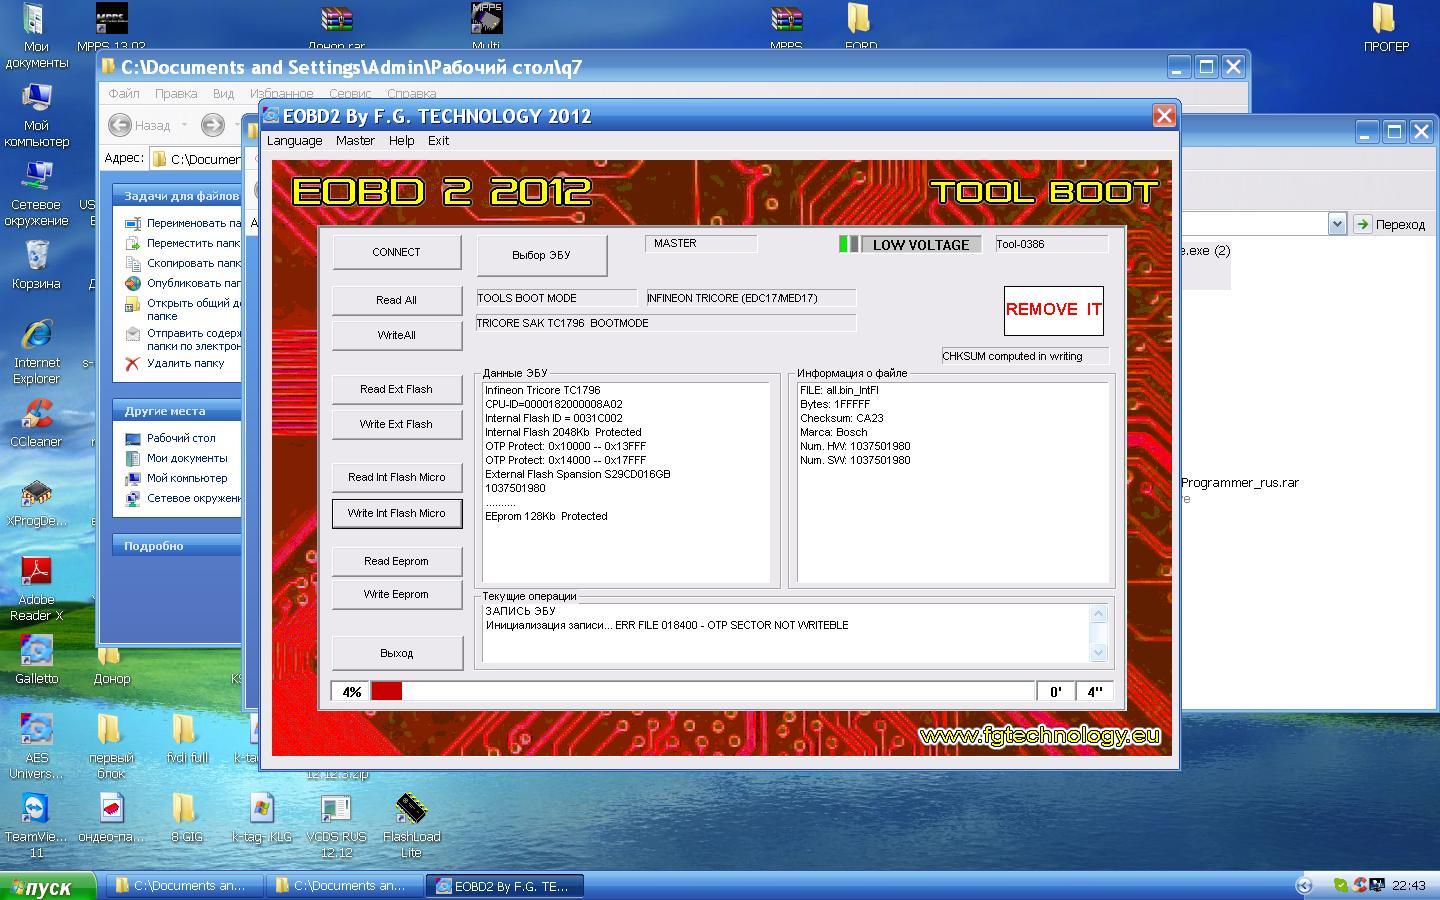Click the Назад back arrow in q7 window

[120, 125]
